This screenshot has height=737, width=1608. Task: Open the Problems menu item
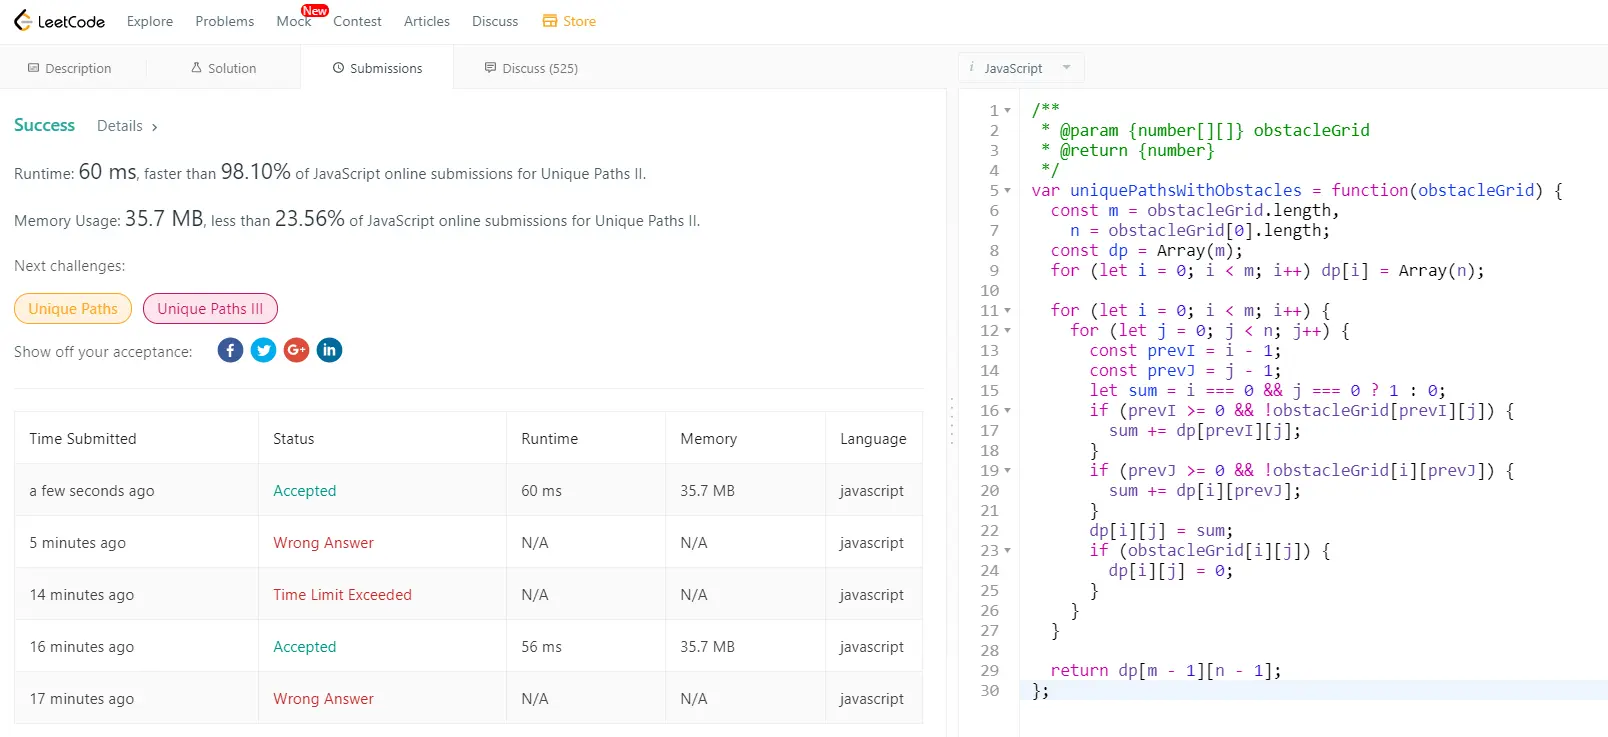[224, 21]
